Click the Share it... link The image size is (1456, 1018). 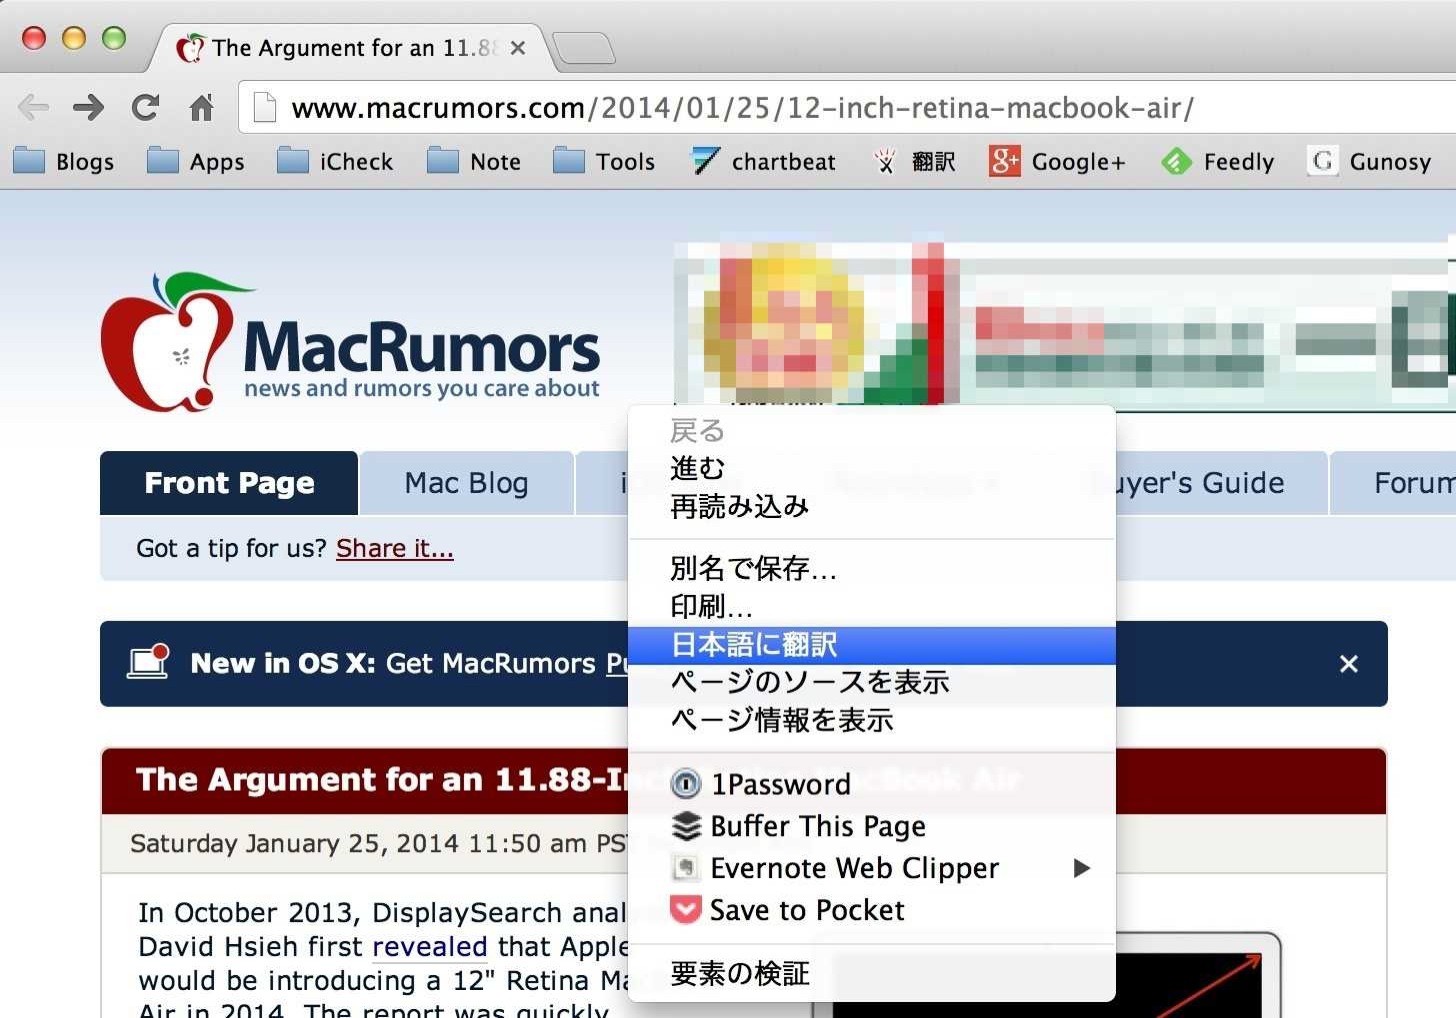point(395,548)
